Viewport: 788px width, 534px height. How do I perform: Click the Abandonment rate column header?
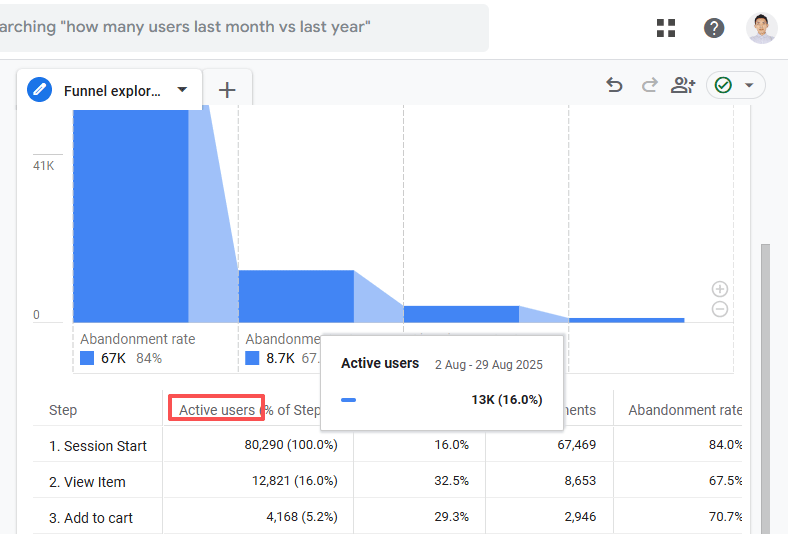[684, 410]
